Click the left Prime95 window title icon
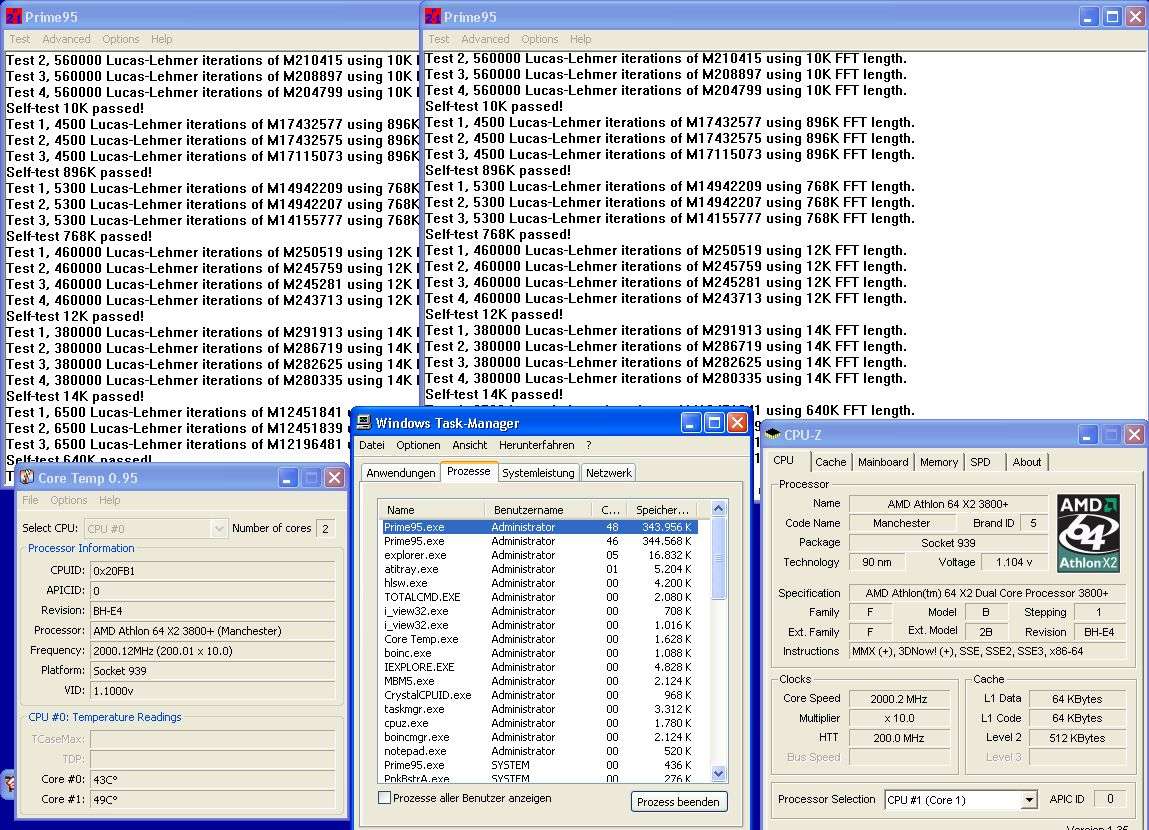 (x=14, y=16)
